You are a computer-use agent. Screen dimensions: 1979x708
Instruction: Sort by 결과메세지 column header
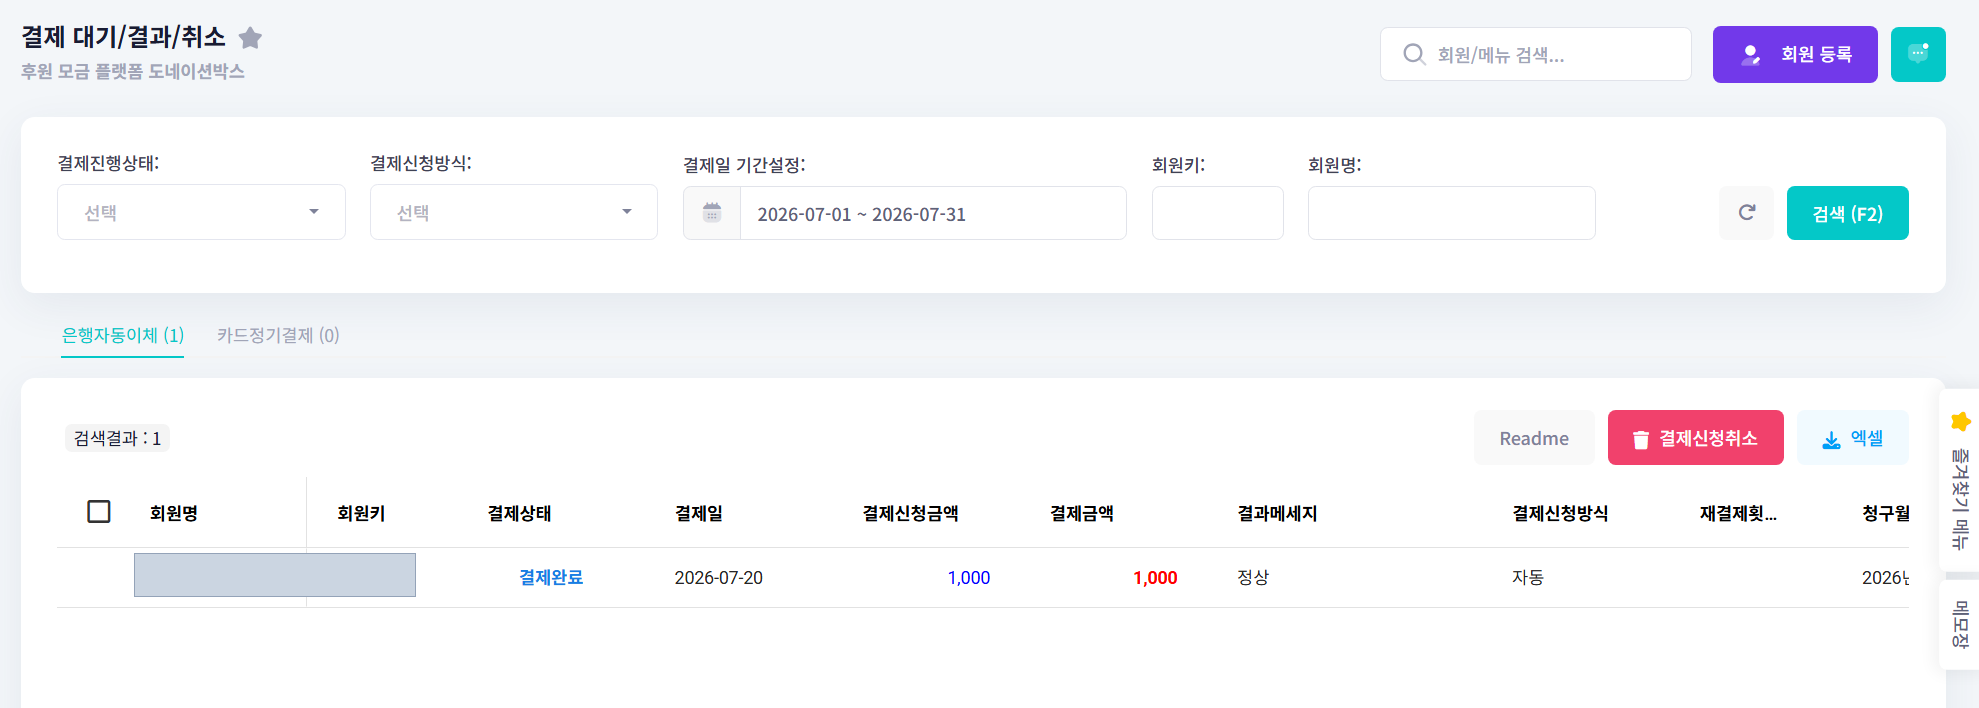pos(1277,513)
